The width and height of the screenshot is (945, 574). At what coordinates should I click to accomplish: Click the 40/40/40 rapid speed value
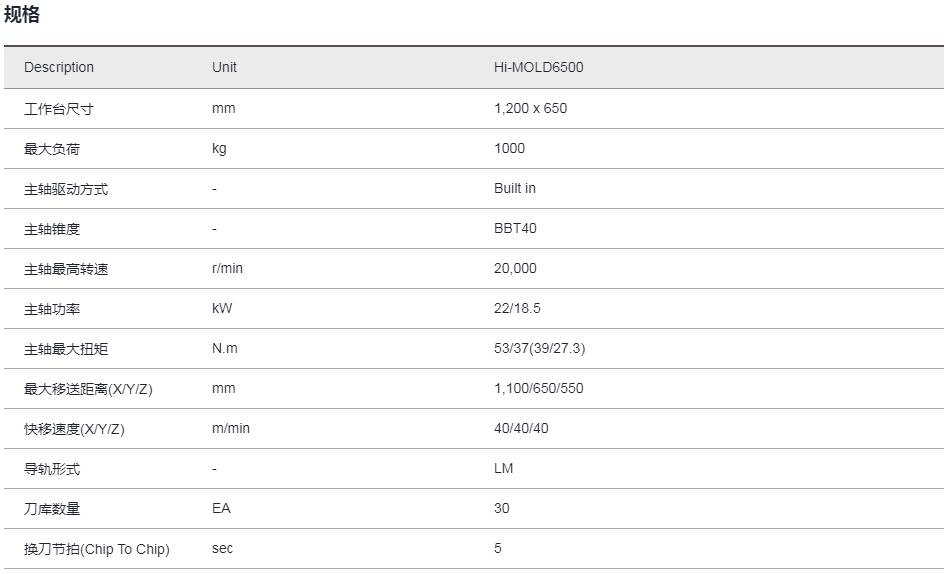click(521, 429)
